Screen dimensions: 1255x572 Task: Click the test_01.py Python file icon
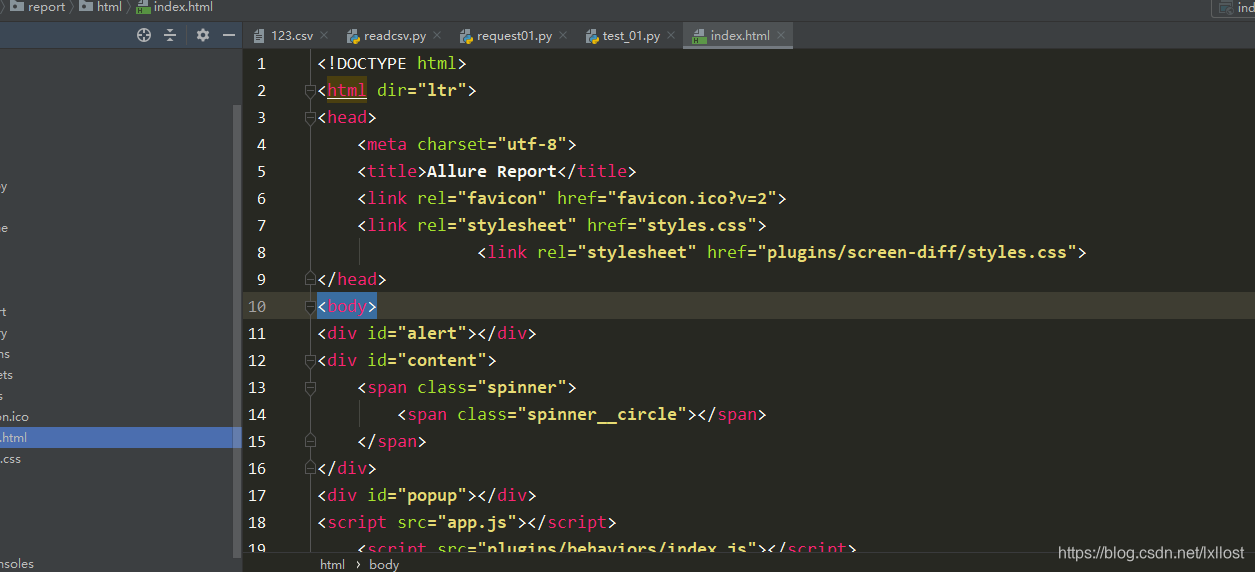592,35
